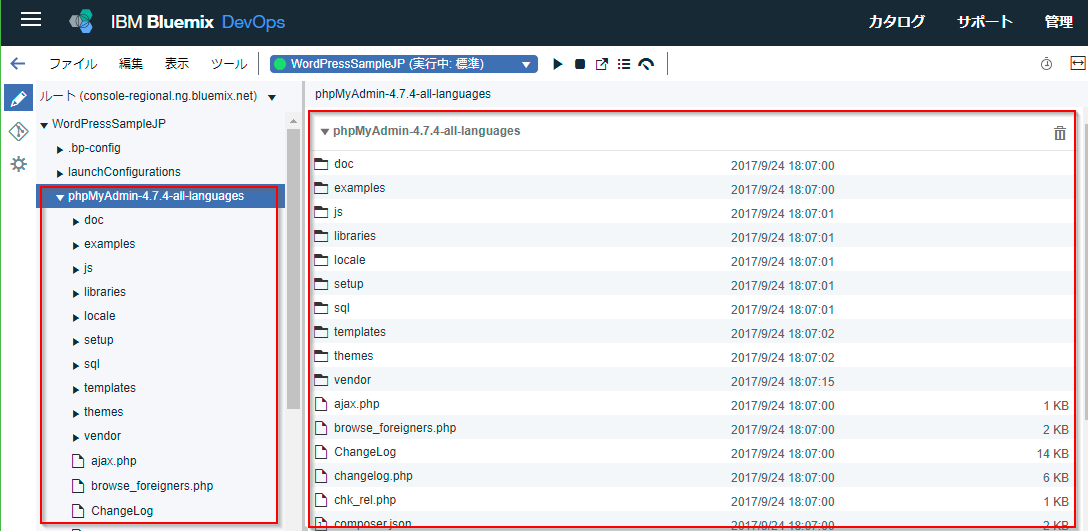The image size is (1088, 531).
Task: Open the 編集 menu
Action: point(131,64)
